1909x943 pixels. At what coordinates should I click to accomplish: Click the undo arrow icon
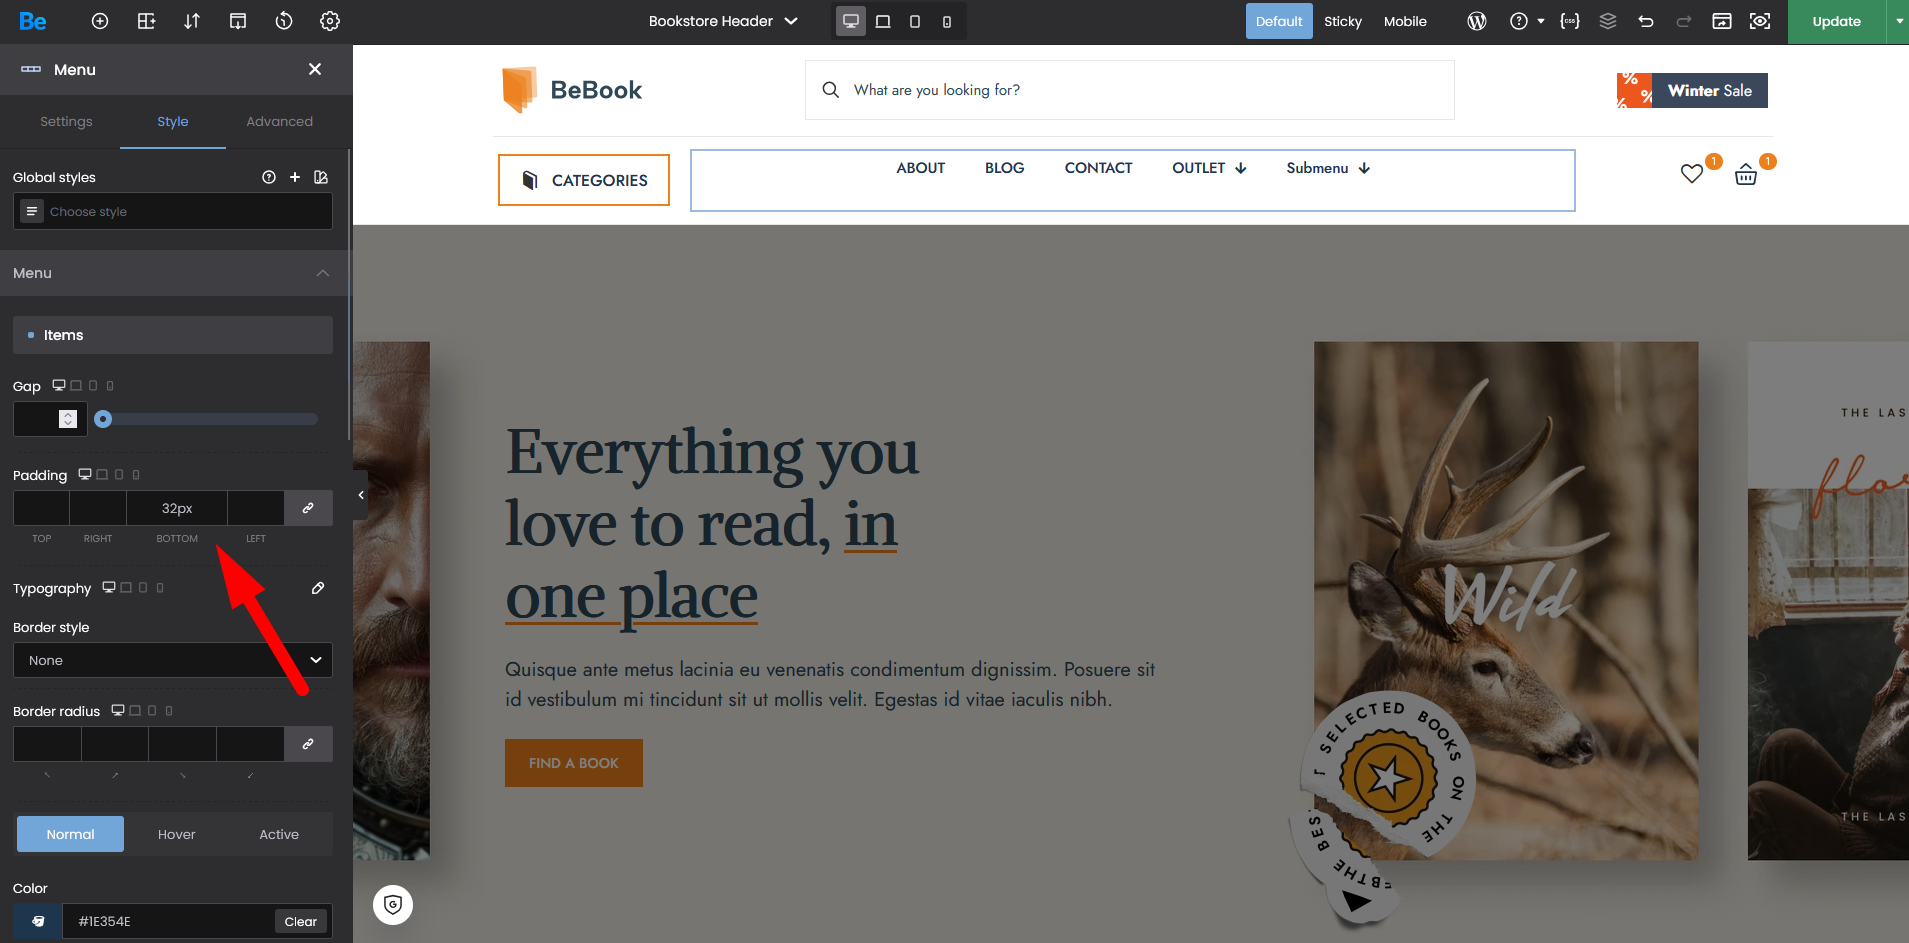(1646, 21)
